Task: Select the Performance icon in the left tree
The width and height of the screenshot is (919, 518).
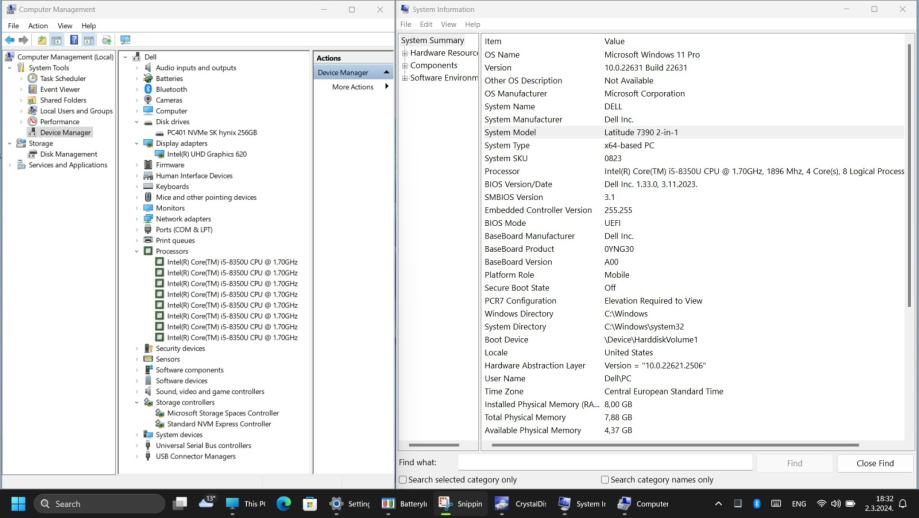Action: tap(32, 121)
